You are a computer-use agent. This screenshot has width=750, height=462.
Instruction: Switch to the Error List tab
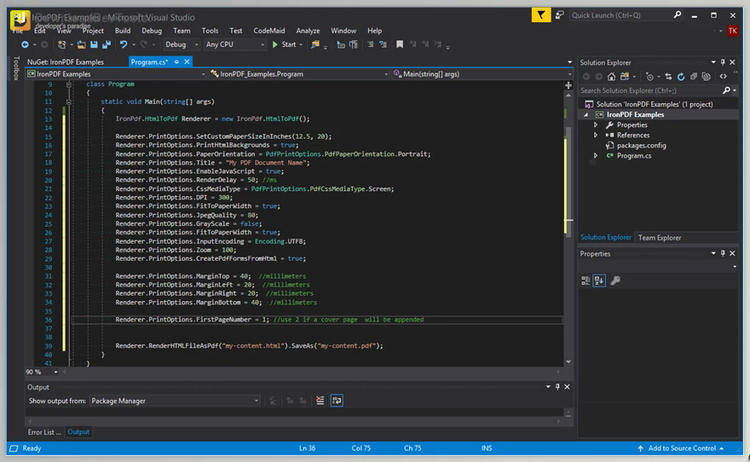(x=44, y=432)
